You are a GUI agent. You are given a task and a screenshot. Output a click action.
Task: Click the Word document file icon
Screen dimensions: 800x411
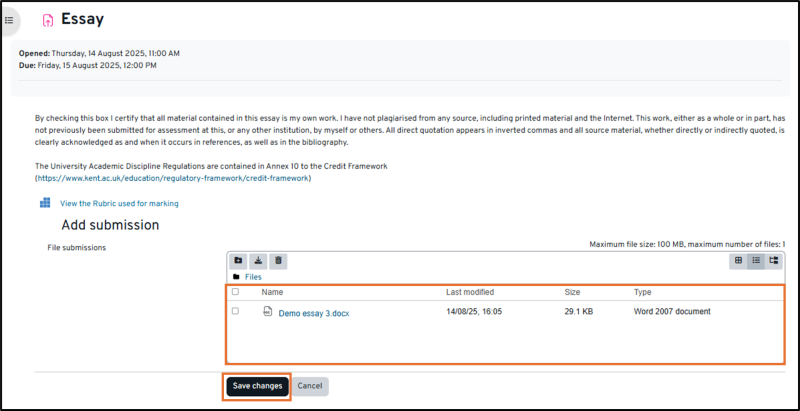coord(267,312)
